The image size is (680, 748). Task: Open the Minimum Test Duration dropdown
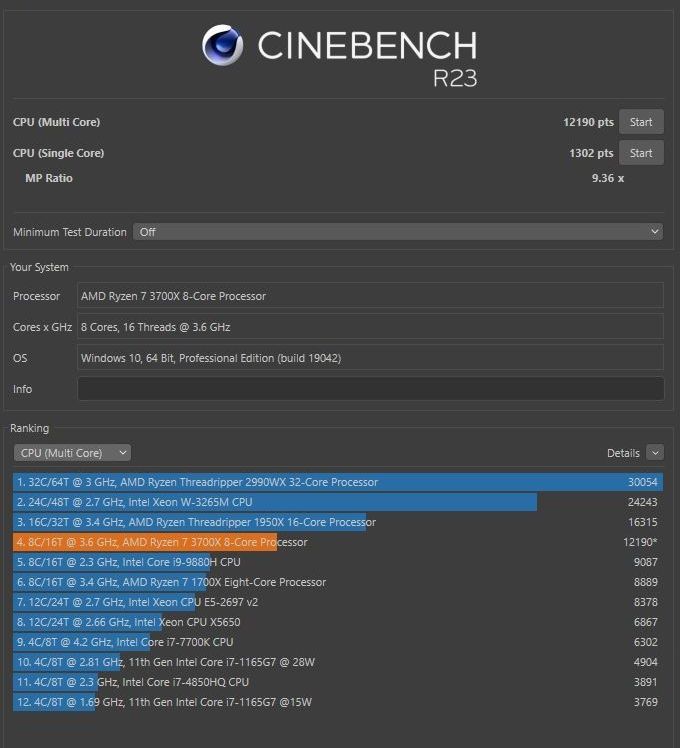point(398,232)
